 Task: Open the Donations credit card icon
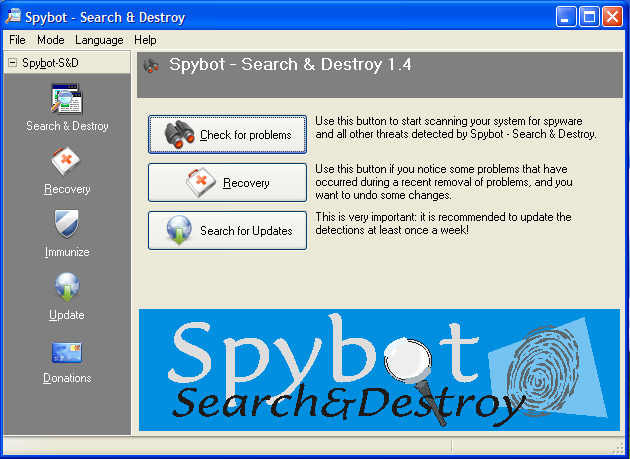(x=67, y=352)
